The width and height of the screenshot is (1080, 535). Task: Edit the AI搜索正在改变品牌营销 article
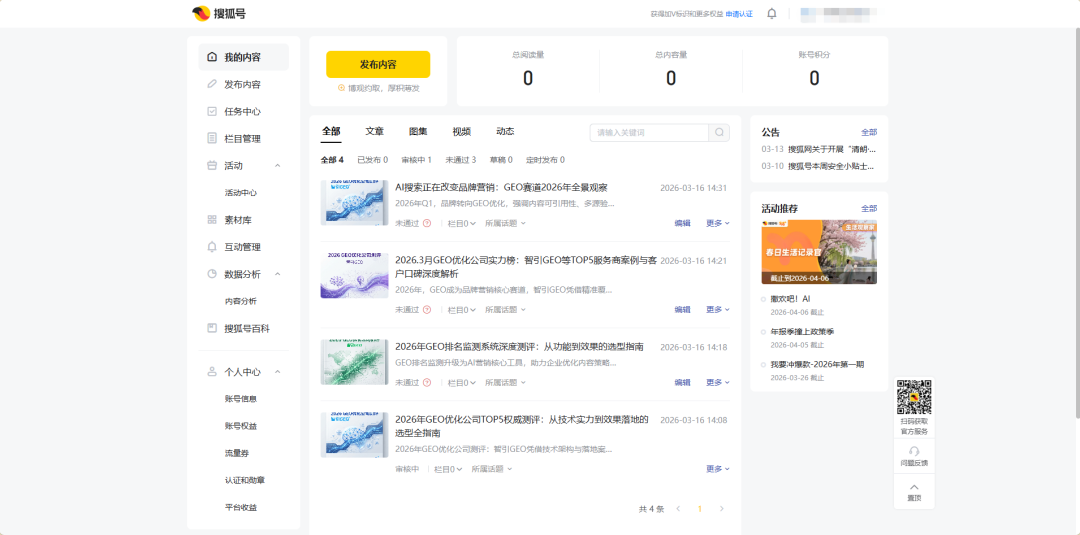[x=683, y=223]
